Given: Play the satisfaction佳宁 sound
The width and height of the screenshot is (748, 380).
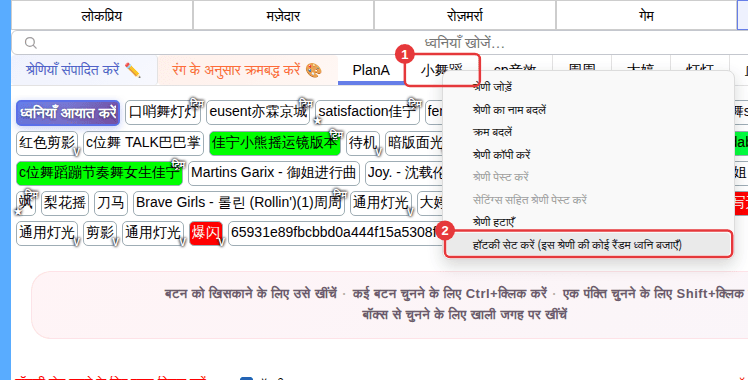Looking at the screenshot, I should point(367,113).
